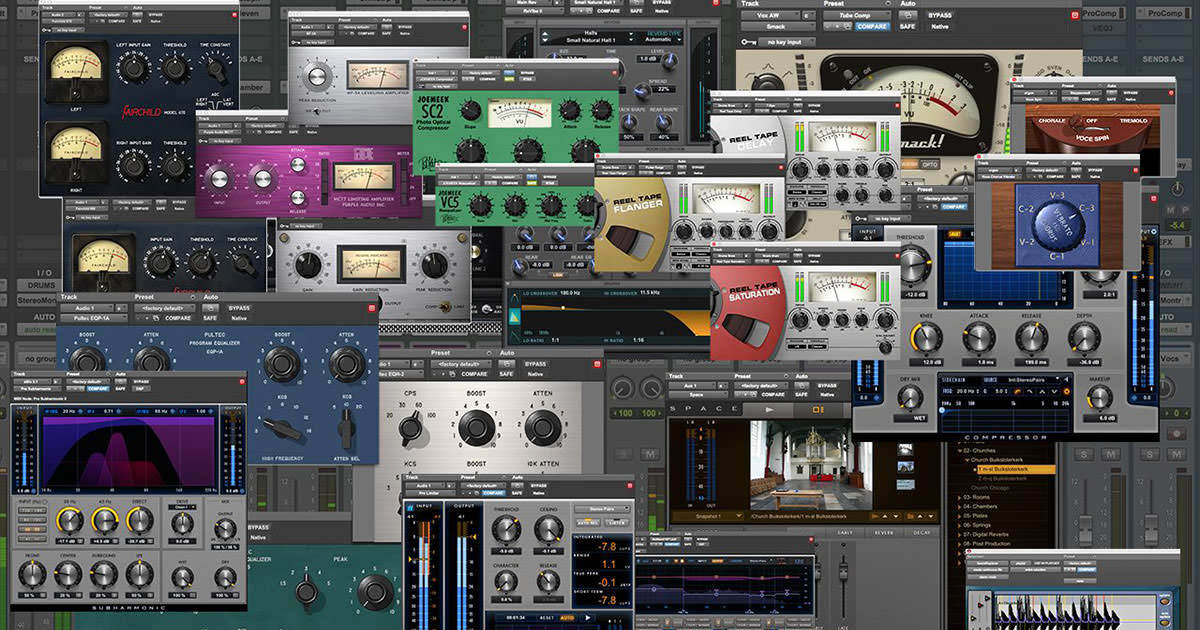Click the play arrow in the Space toolbar
The width and height of the screenshot is (1200, 630).
point(769,410)
